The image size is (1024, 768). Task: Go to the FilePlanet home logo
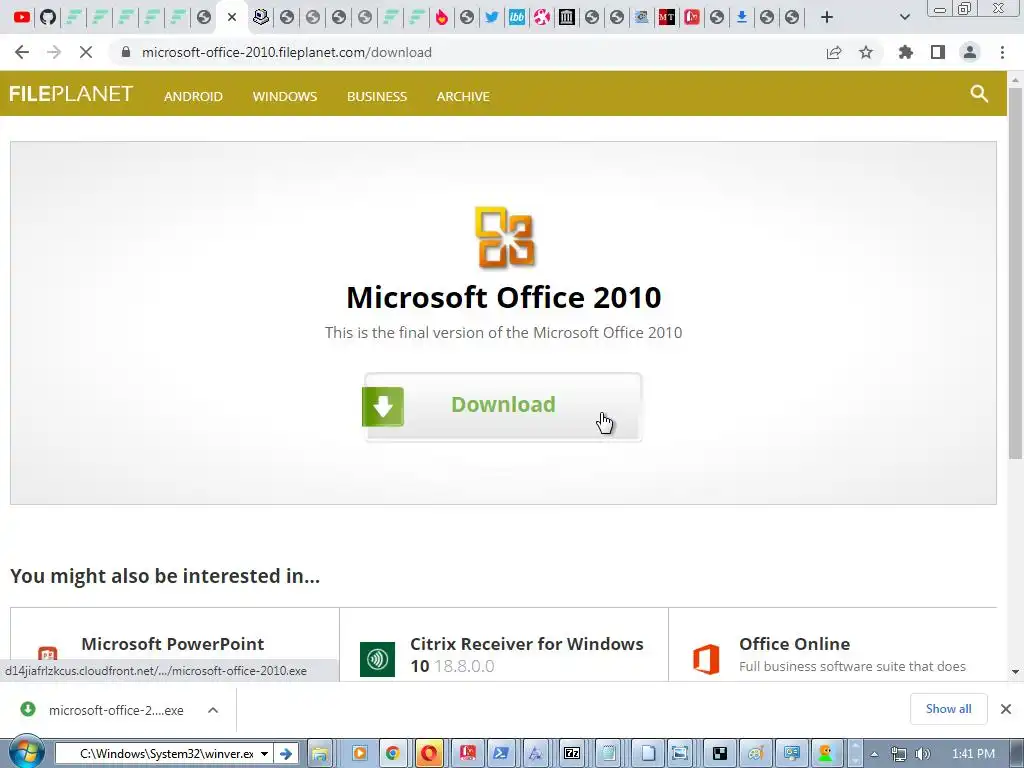point(71,94)
